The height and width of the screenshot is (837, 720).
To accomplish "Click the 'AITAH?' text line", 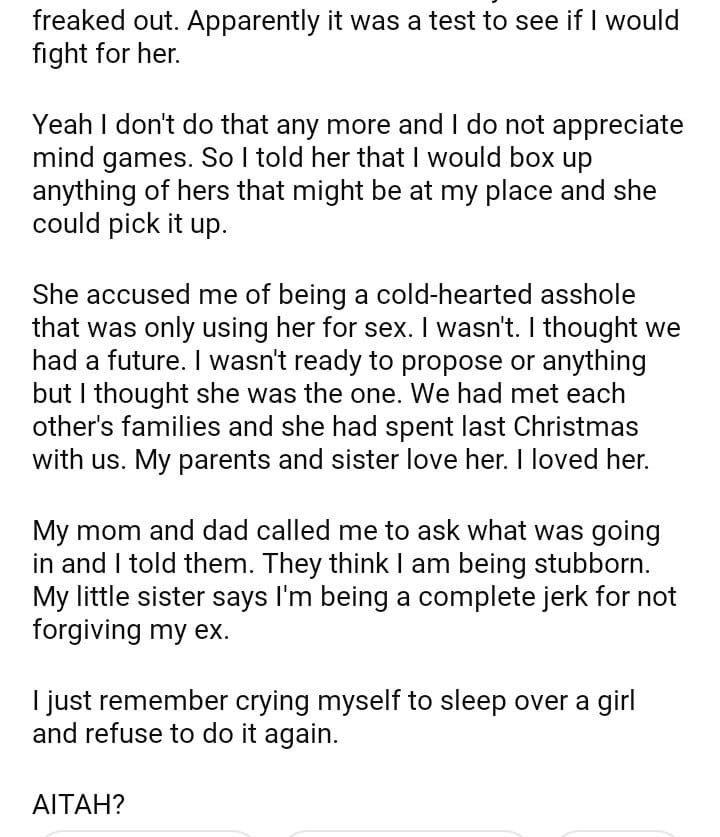I will point(78,805).
